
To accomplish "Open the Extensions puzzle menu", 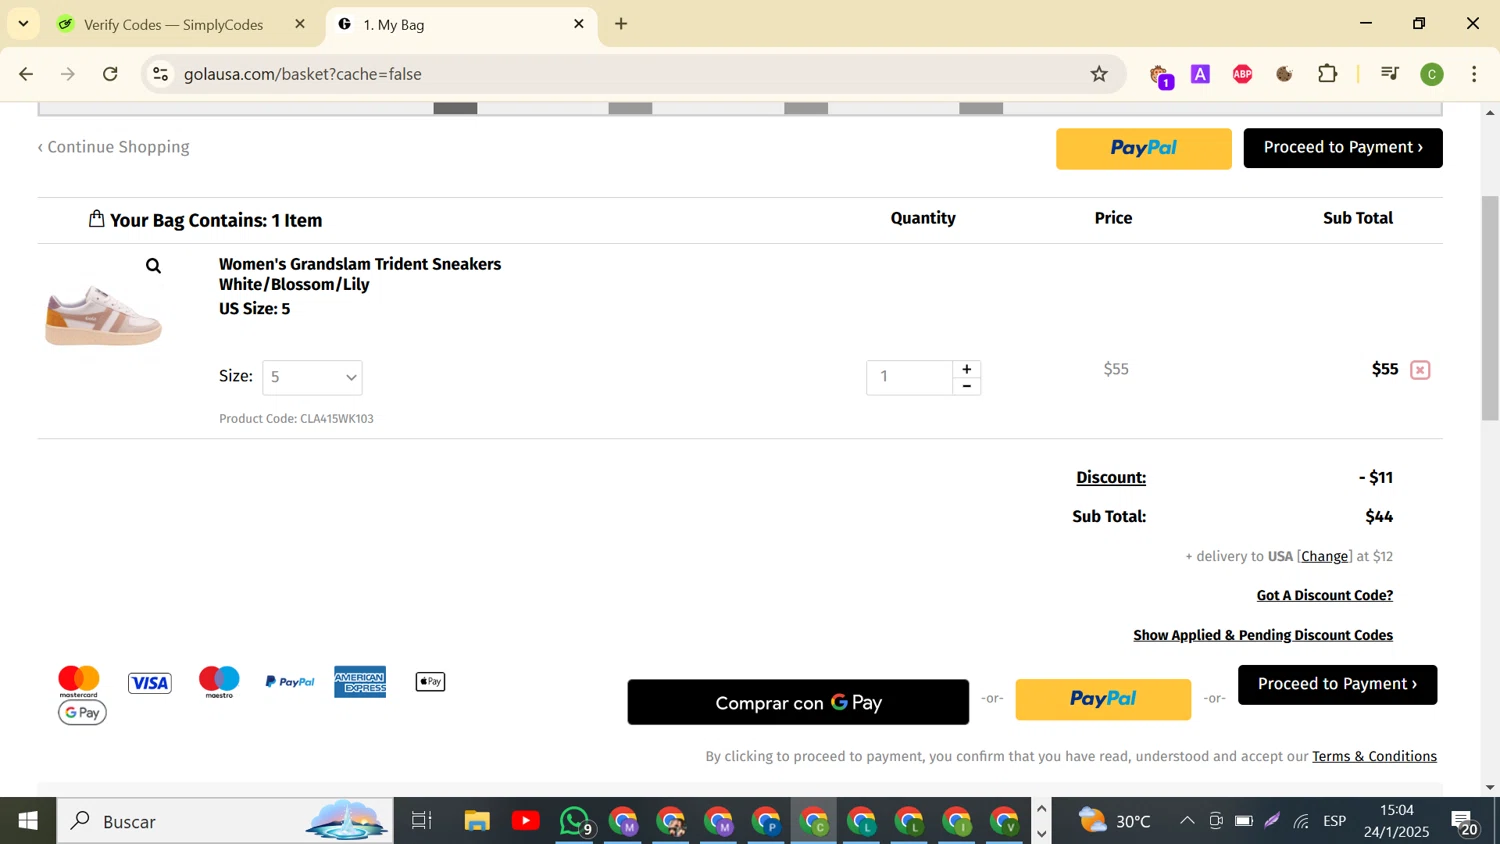I will point(1328,74).
